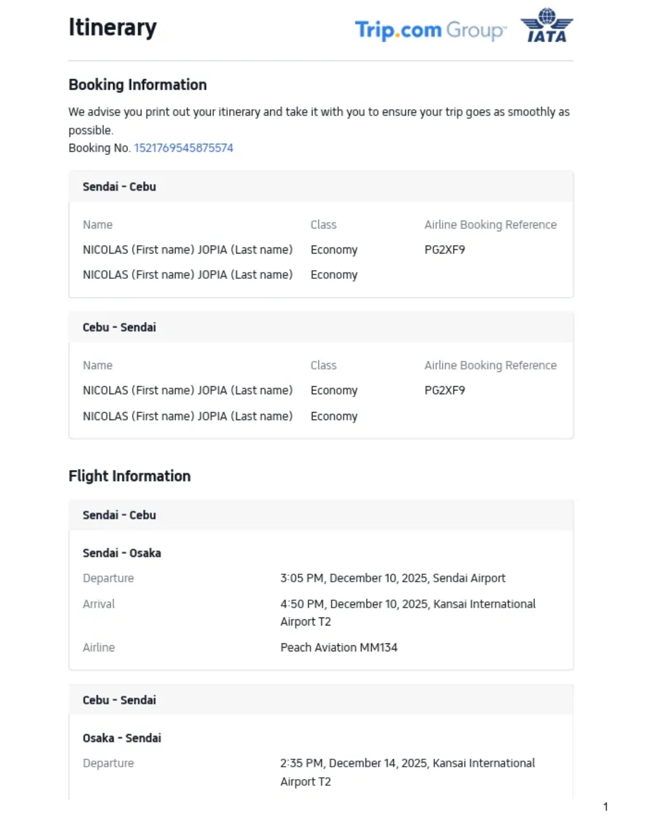Click the Sendai - Osaka segment title

(121, 553)
